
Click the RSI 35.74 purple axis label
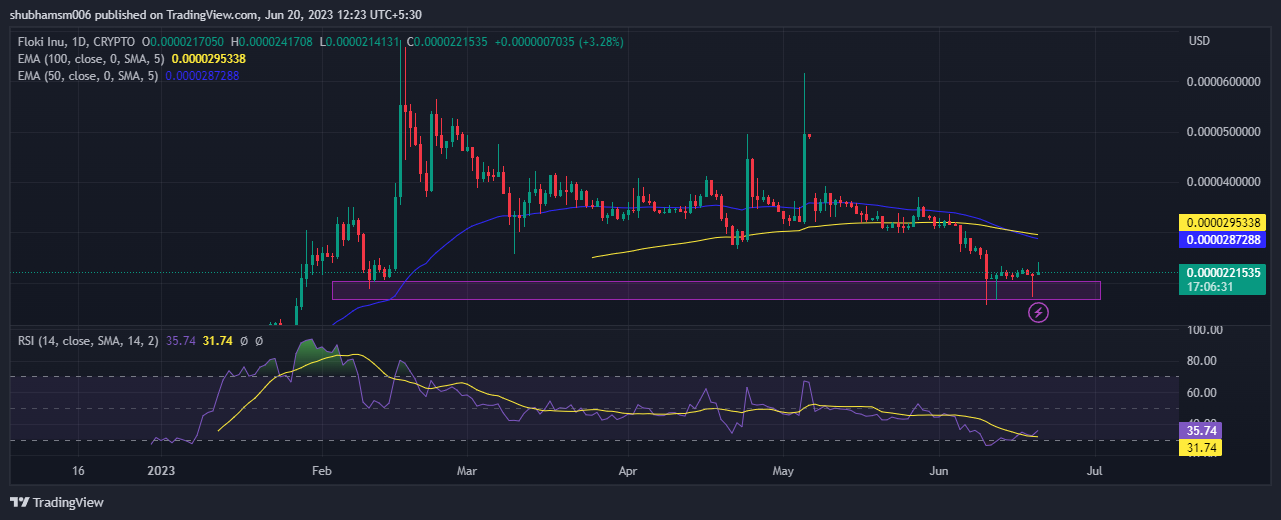coord(1202,430)
